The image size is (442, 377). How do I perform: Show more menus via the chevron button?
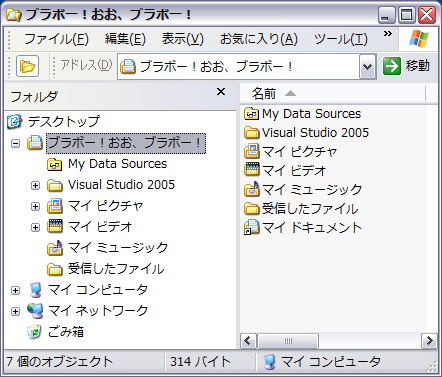387,34
